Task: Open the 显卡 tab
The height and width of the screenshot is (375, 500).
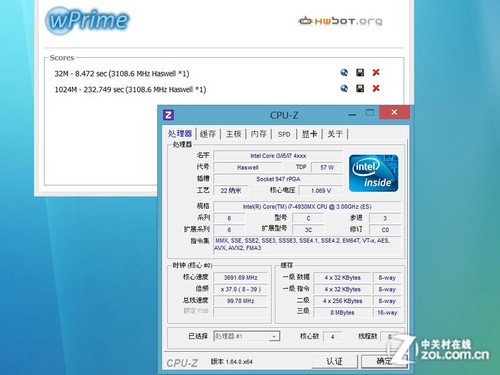Action: (x=309, y=134)
